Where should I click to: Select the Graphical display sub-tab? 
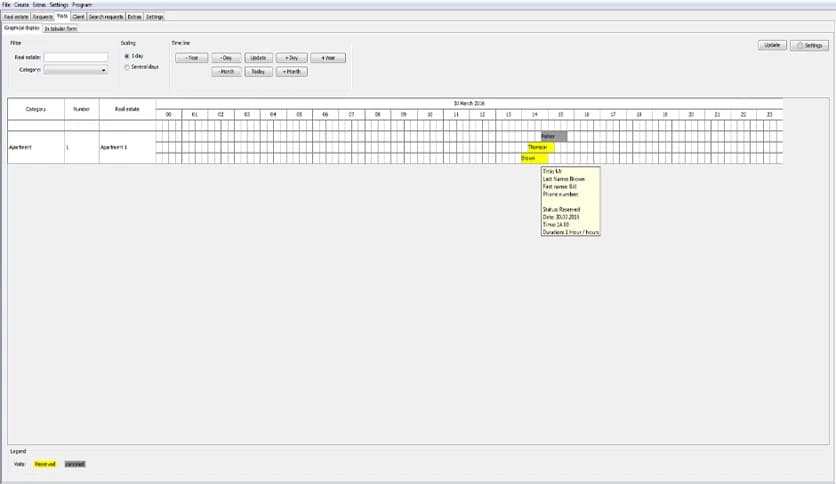coord(22,28)
